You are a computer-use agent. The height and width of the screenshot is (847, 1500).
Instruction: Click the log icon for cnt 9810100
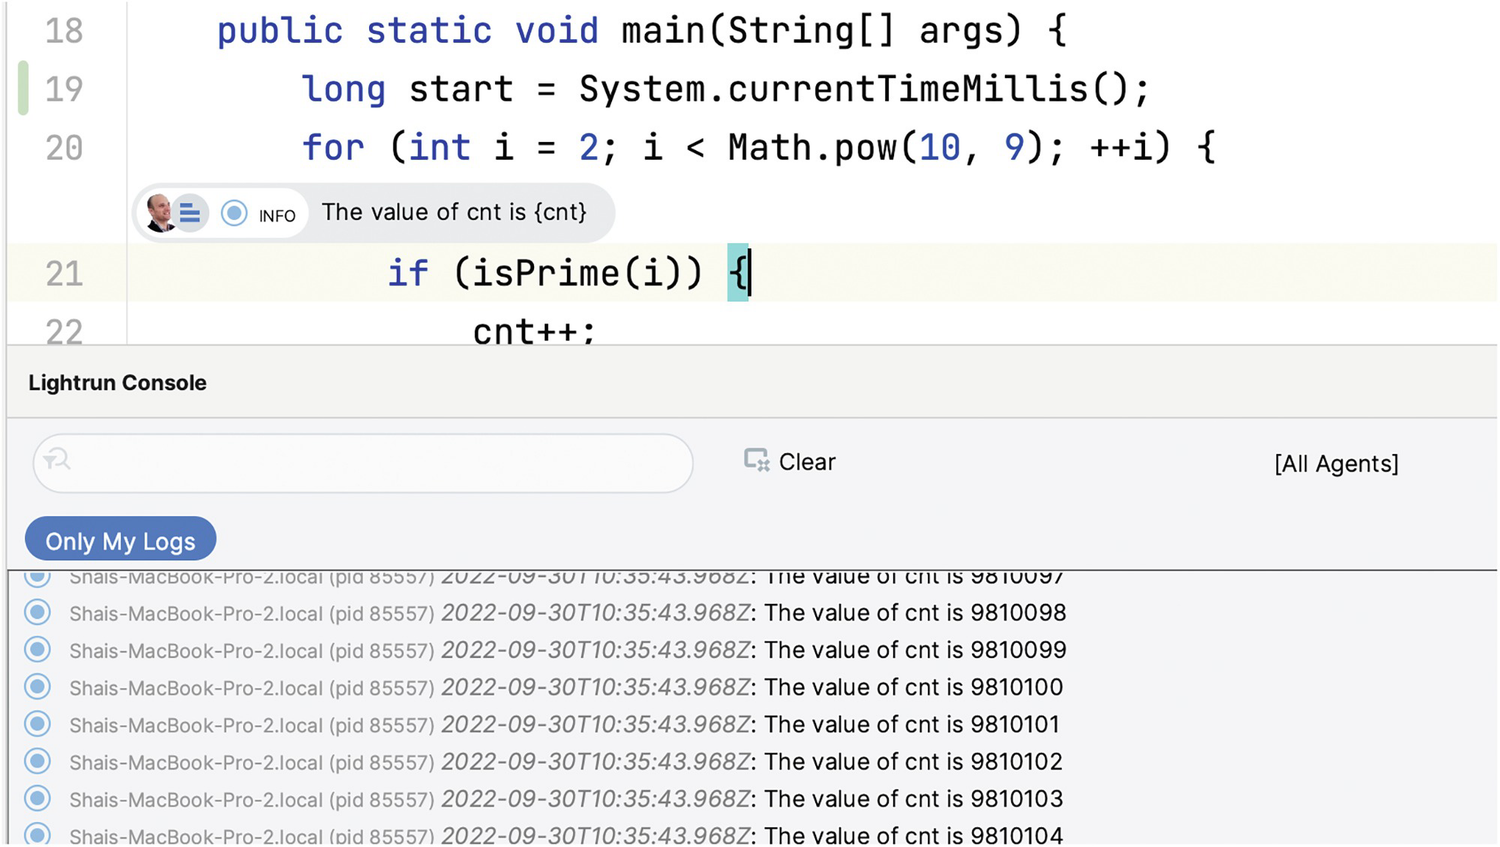[x=38, y=687]
